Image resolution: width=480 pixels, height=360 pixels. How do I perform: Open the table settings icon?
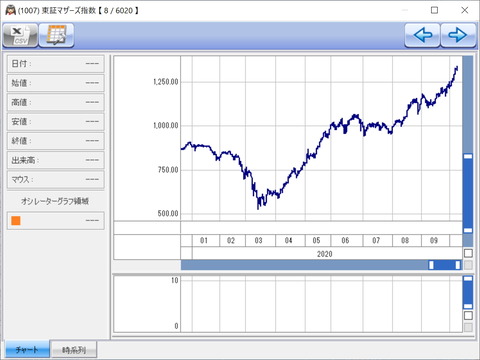[56, 35]
